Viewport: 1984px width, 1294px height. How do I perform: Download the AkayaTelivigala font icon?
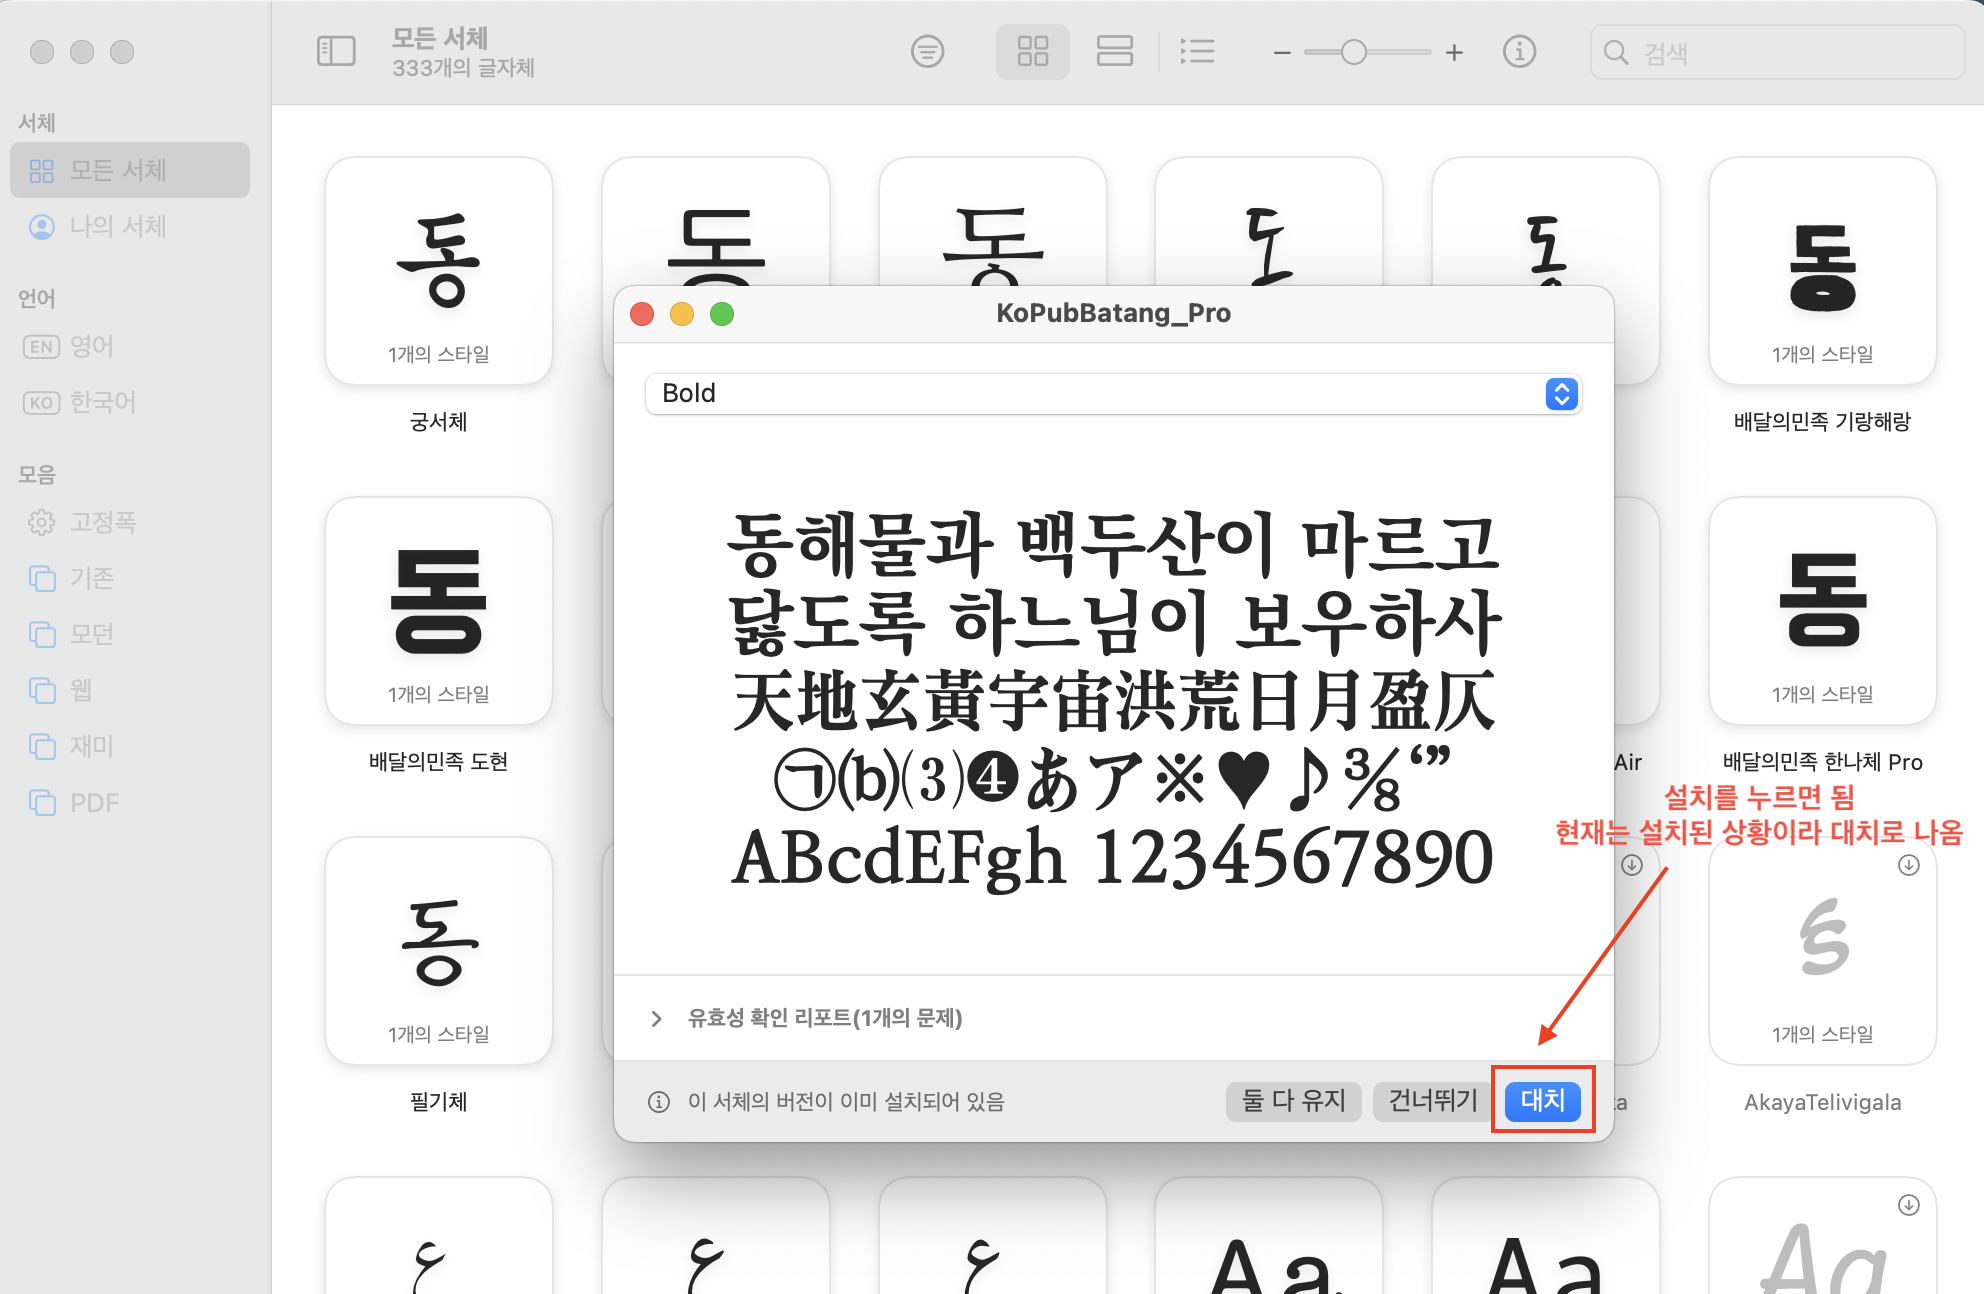(1908, 865)
